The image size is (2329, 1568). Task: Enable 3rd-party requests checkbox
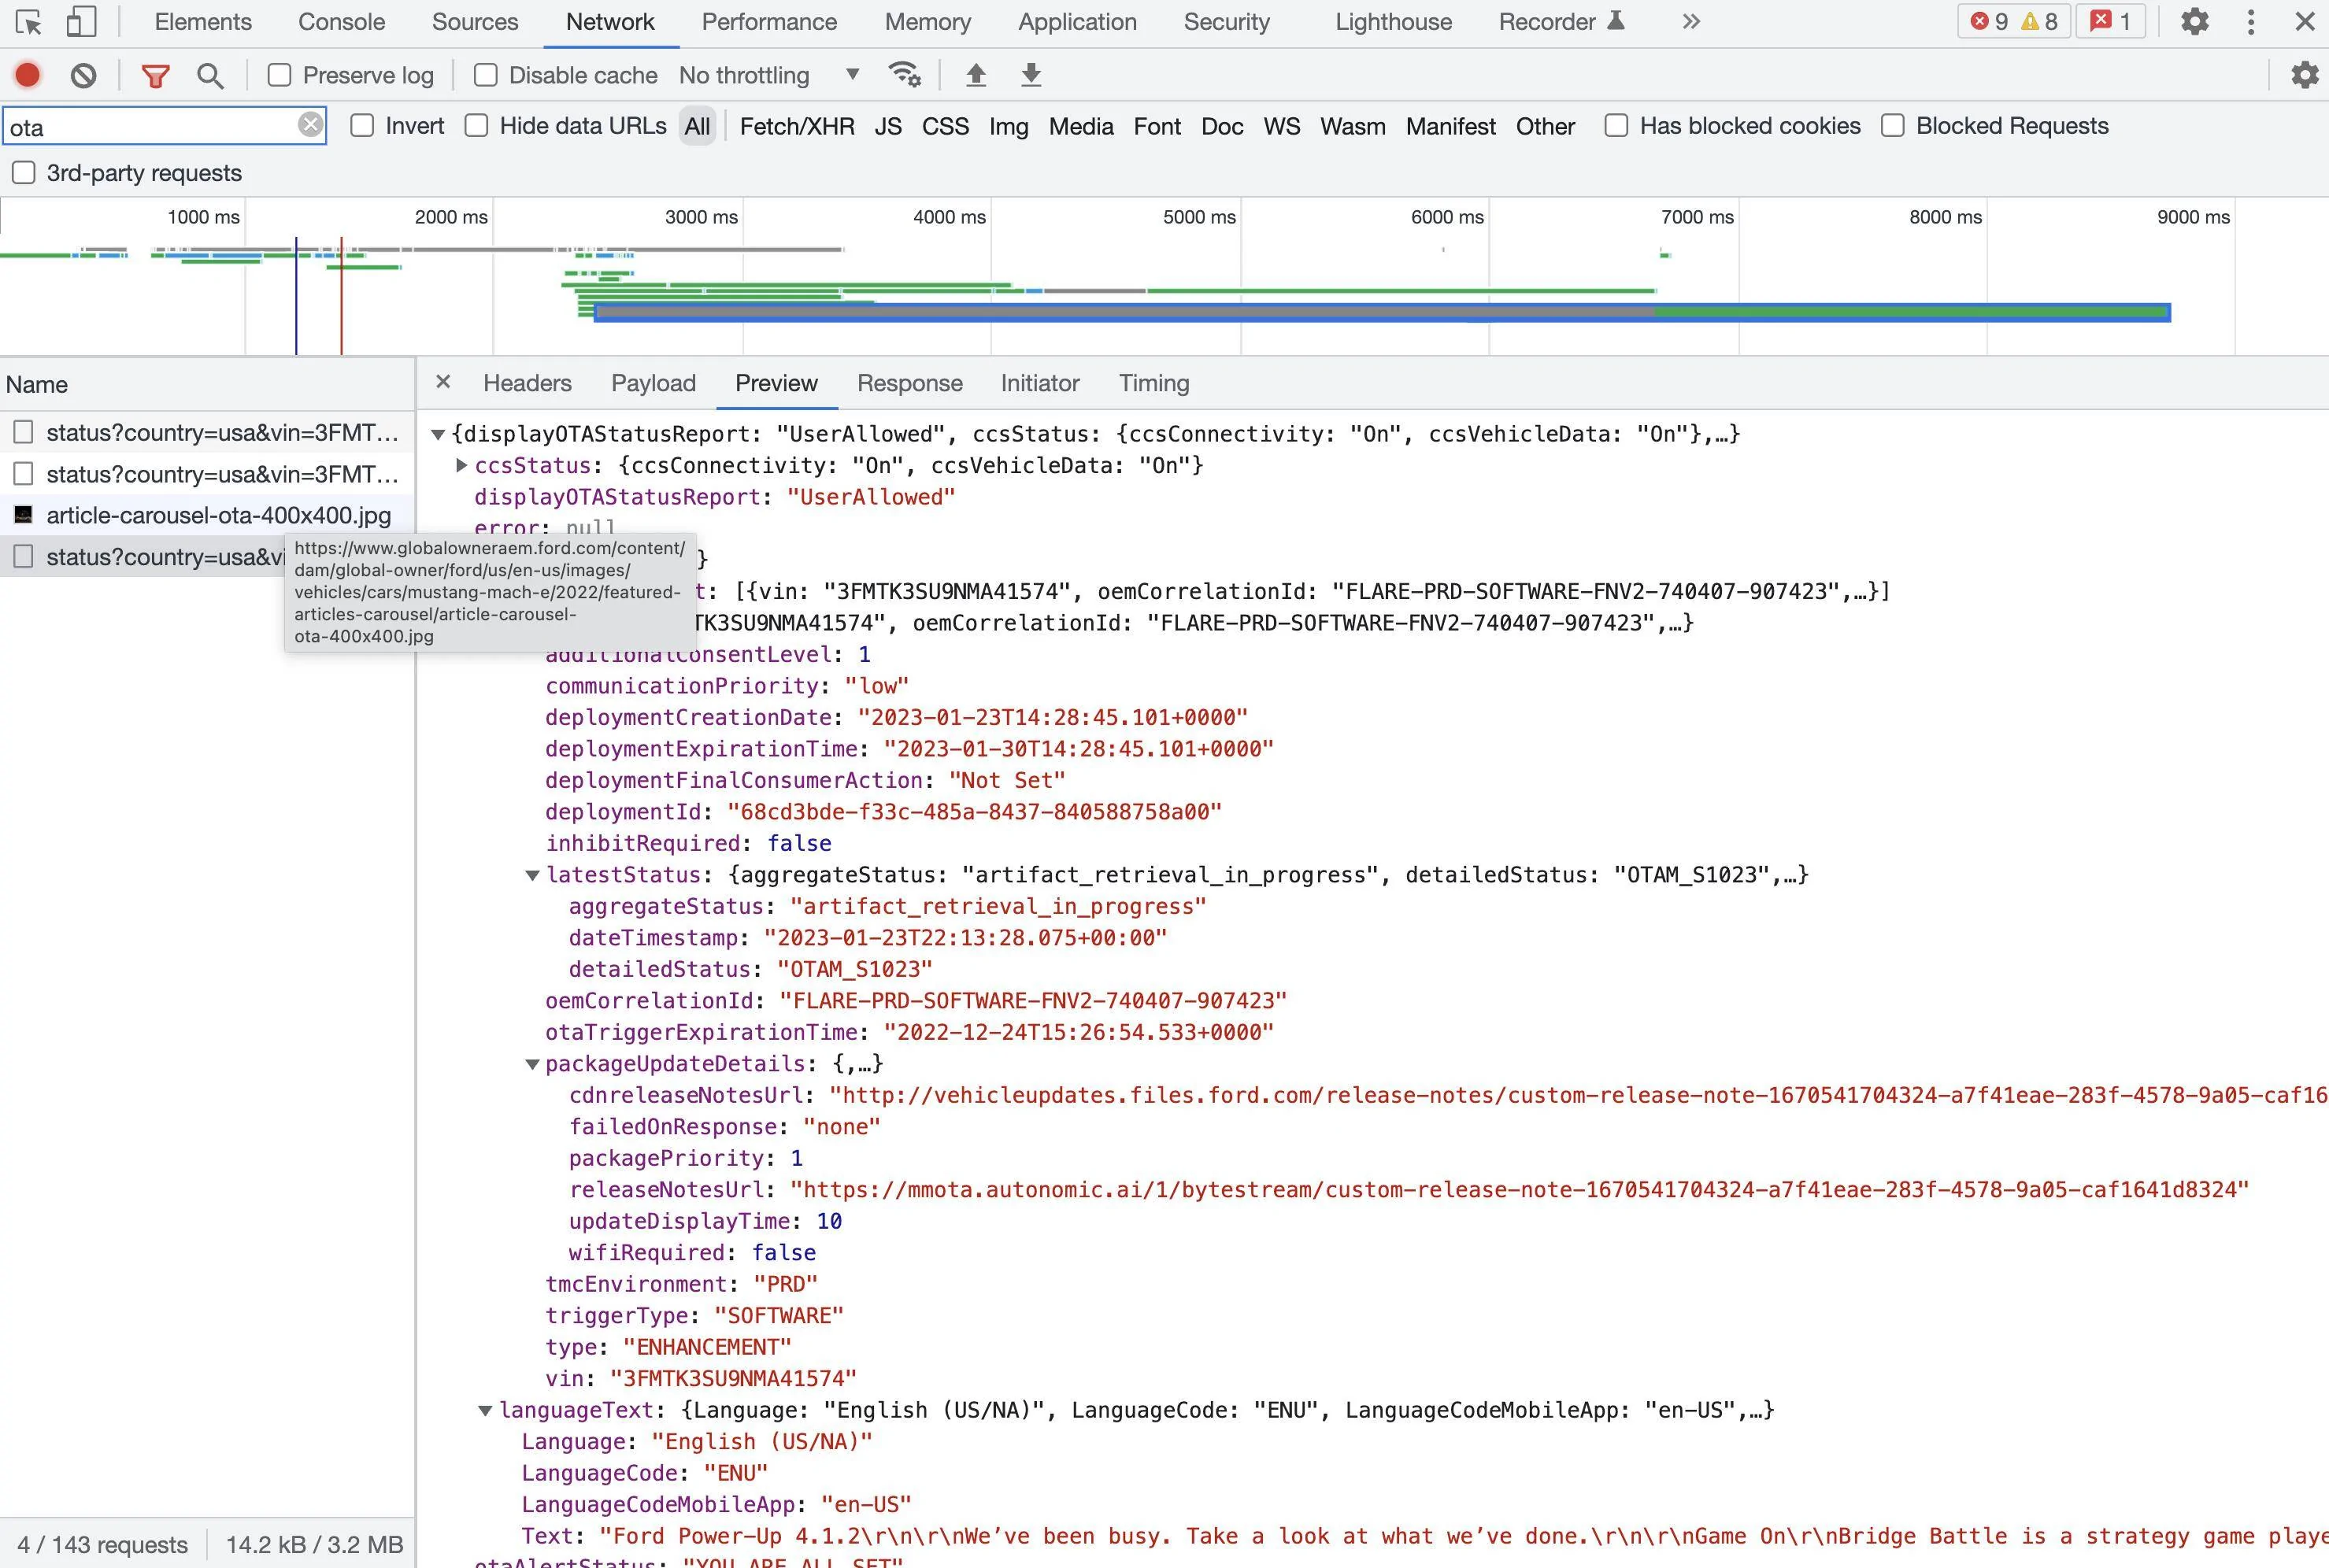[24, 173]
